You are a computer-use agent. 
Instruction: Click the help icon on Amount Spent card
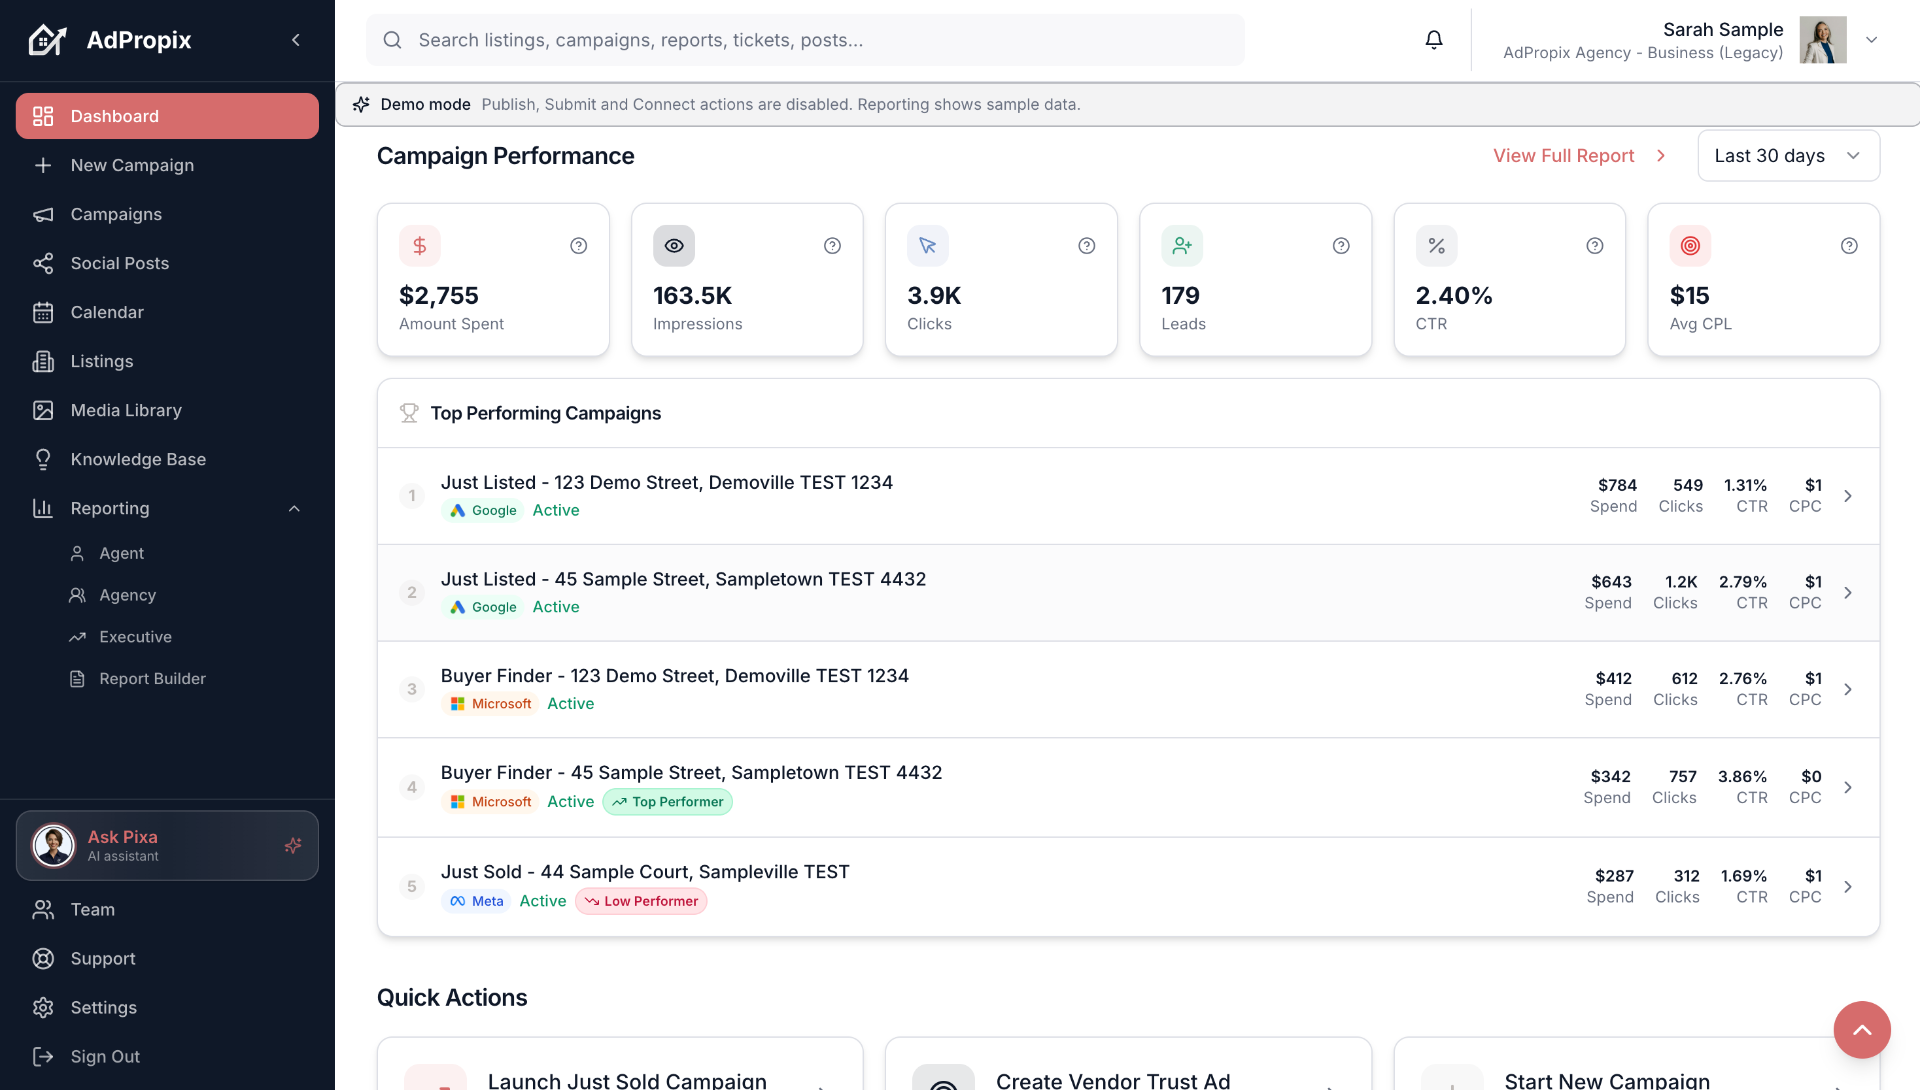click(x=579, y=246)
